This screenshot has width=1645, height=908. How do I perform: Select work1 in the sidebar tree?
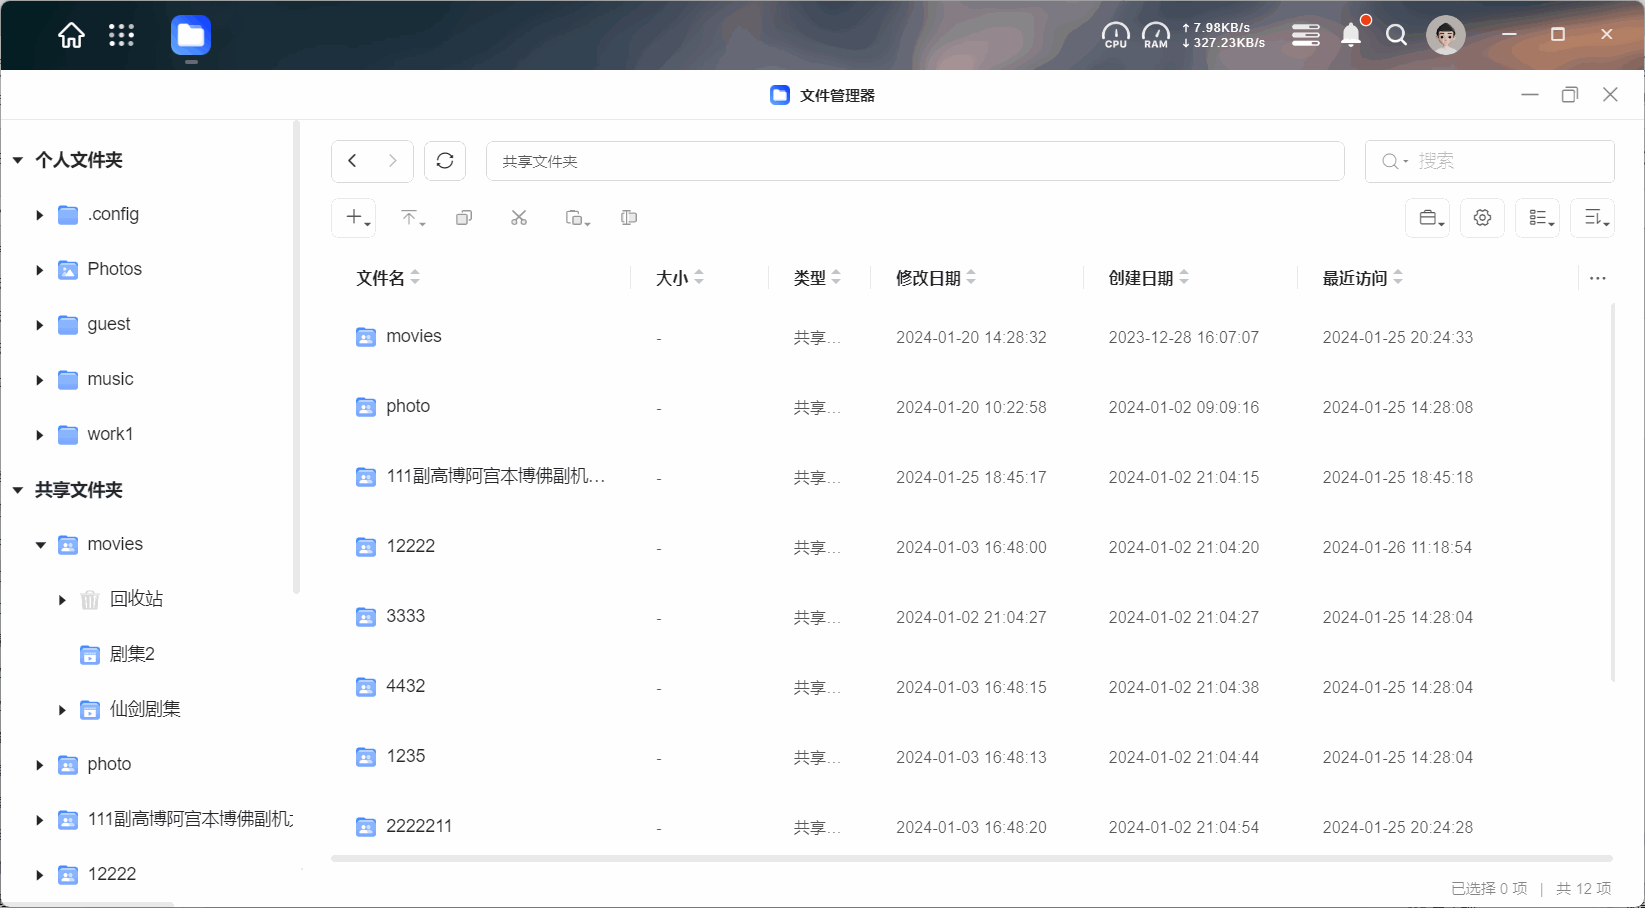(110, 434)
